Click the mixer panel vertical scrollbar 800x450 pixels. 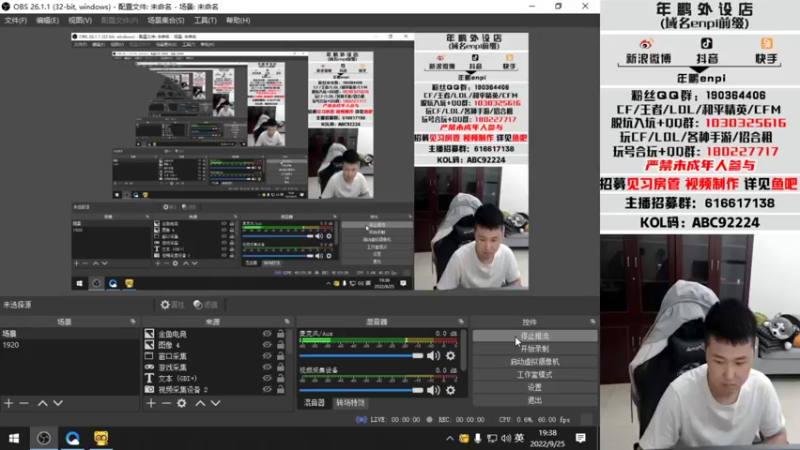(x=463, y=350)
